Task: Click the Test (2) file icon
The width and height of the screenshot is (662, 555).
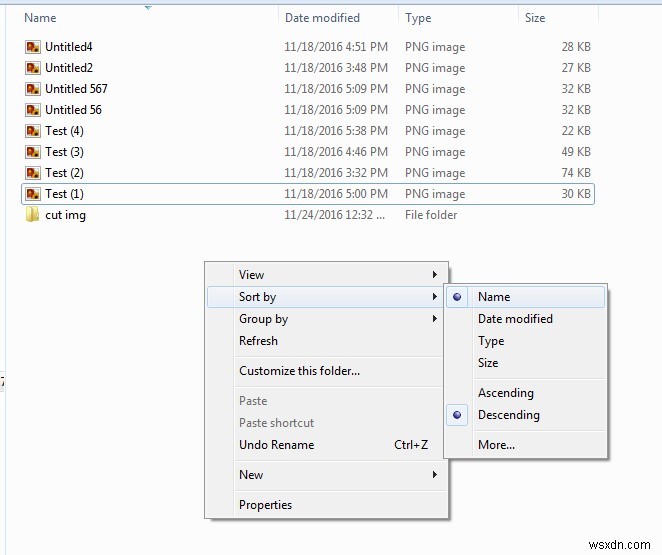Action: tap(33, 173)
